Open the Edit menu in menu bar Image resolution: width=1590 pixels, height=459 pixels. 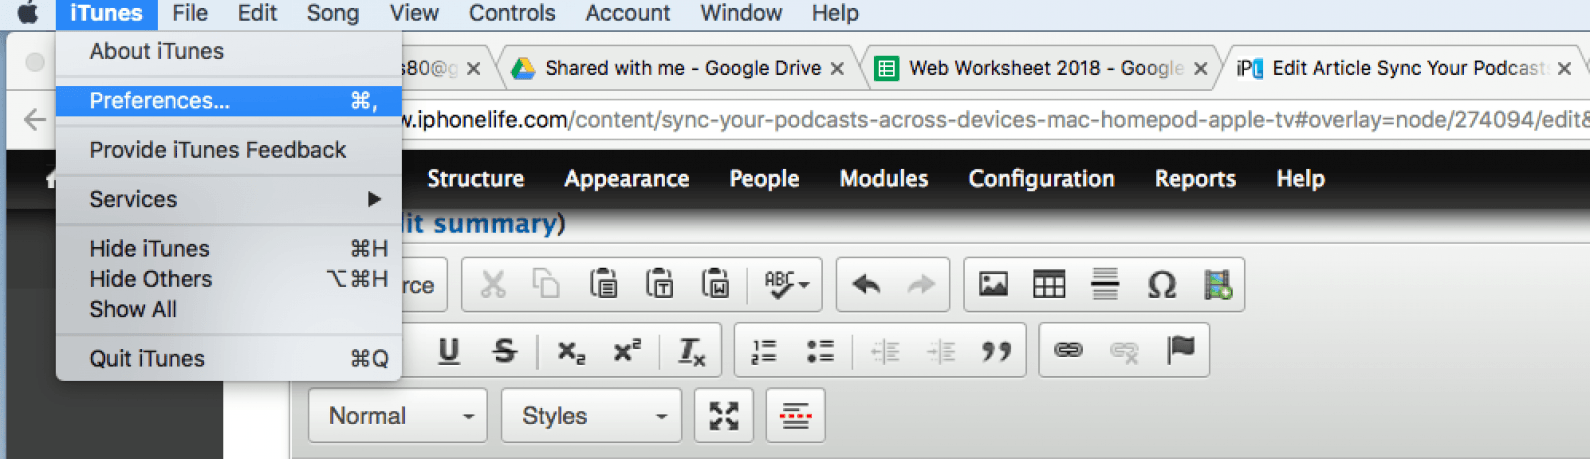257,13
